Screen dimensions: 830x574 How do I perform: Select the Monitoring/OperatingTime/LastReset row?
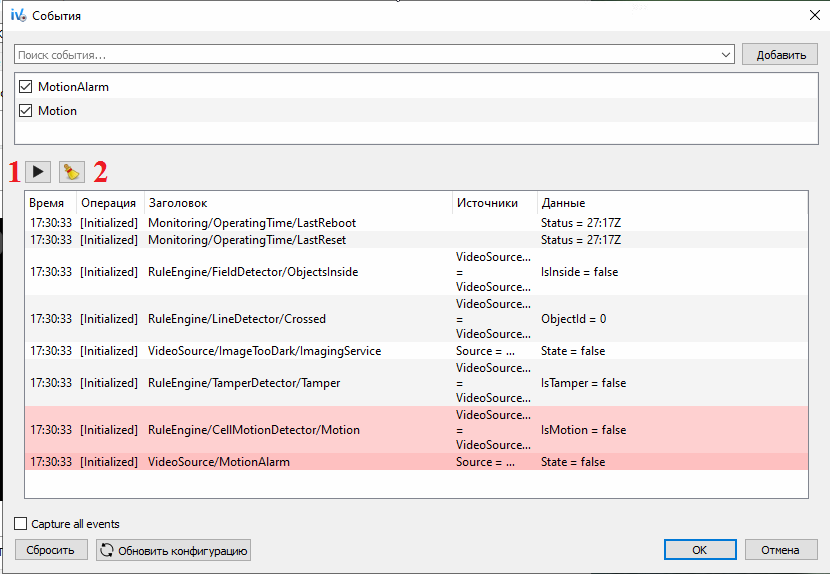(417, 240)
